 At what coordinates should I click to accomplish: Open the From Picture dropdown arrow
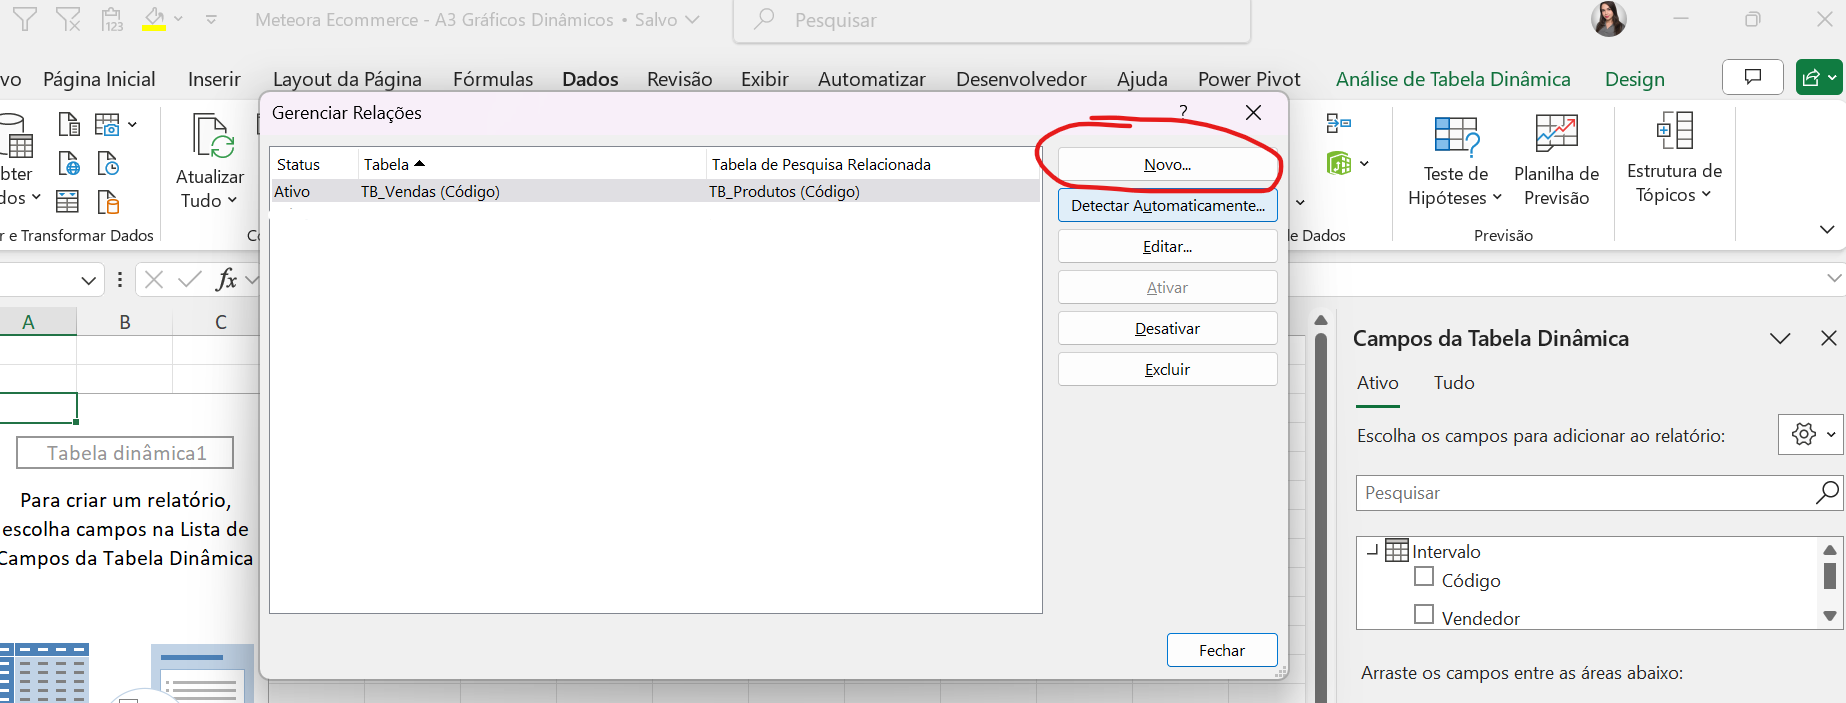(132, 125)
